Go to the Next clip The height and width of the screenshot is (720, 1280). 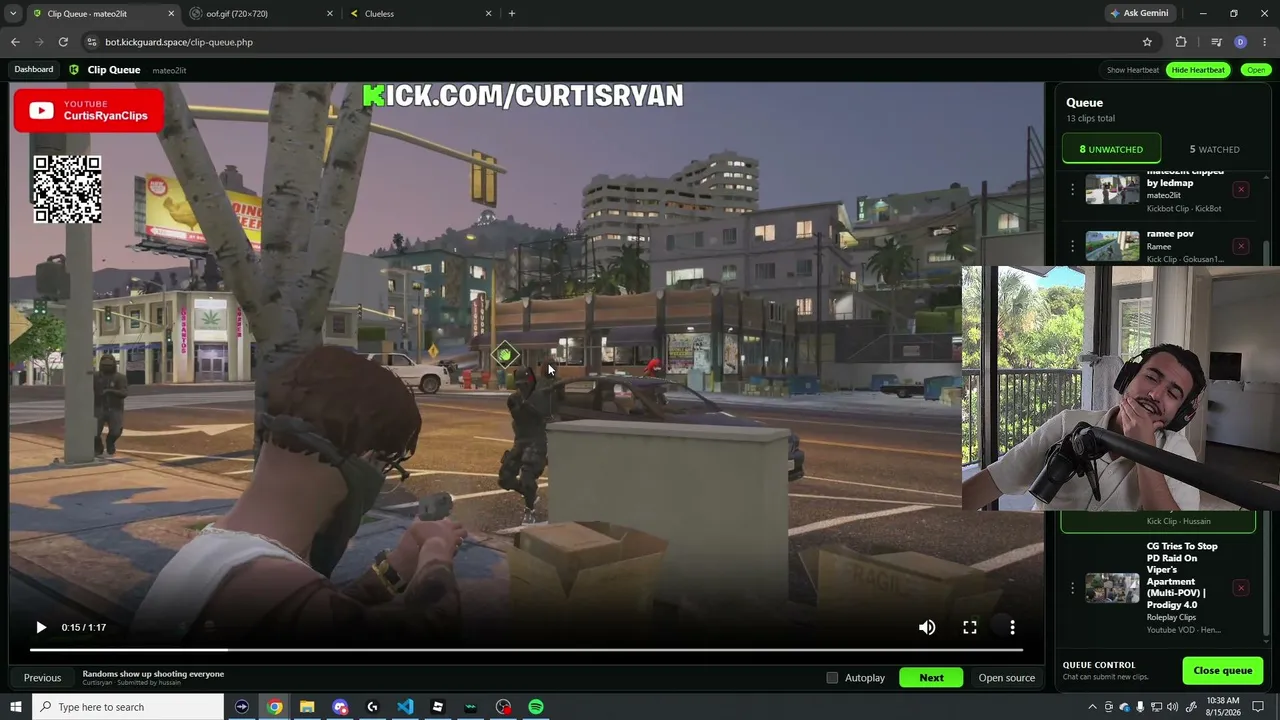[931, 678]
